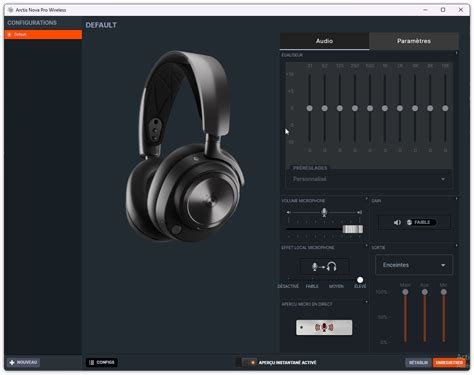Collapse the Aperçu Micro en Direct arrow
Screen dimensions: 474x375
click(x=366, y=302)
